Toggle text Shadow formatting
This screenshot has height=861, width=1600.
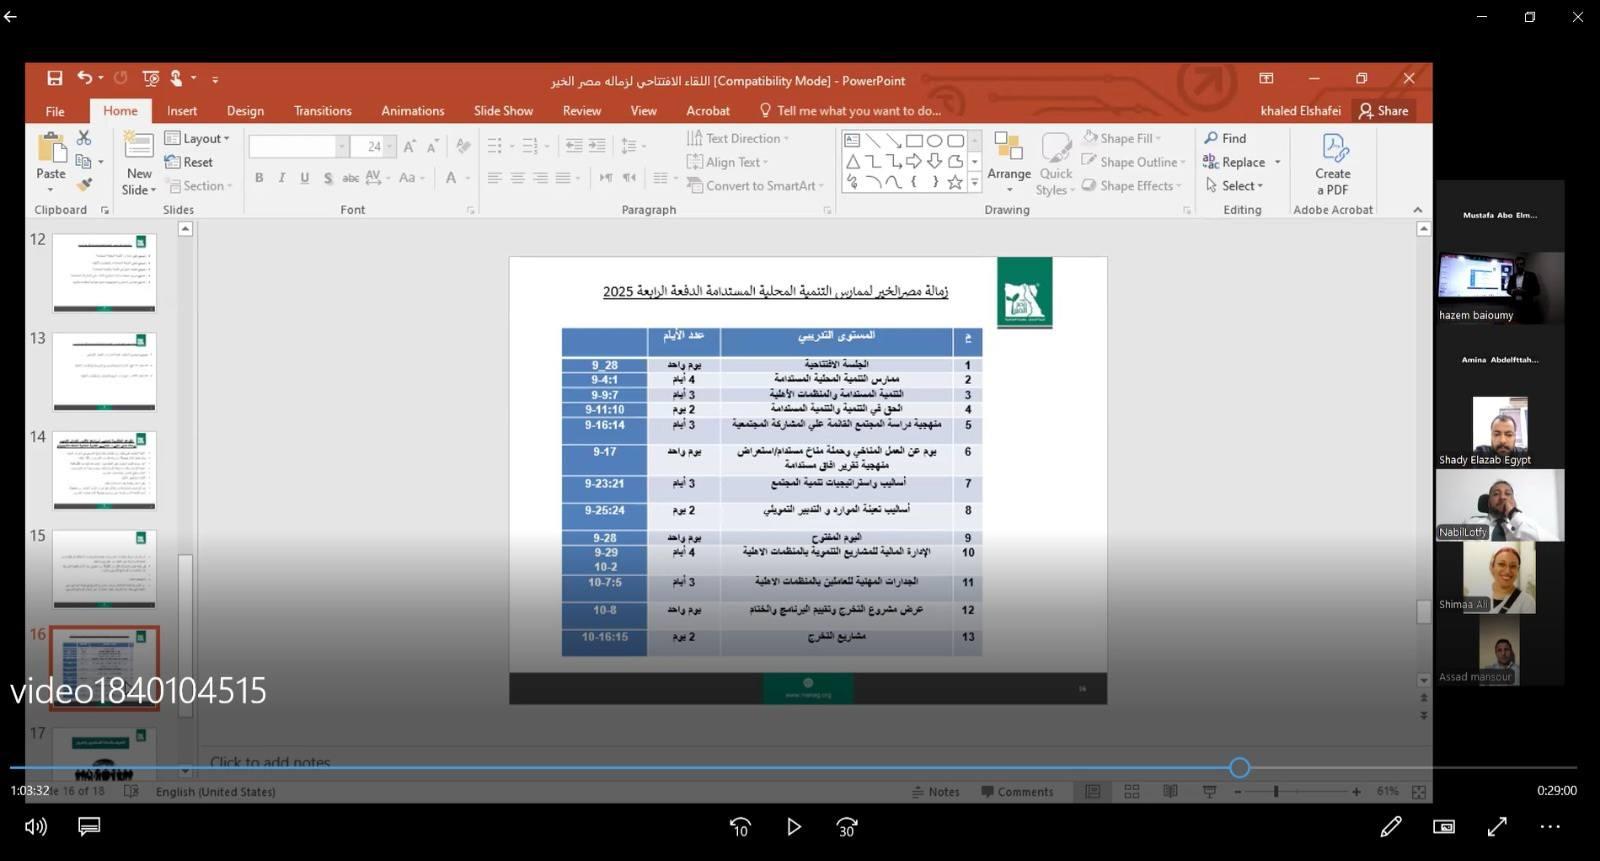point(328,178)
